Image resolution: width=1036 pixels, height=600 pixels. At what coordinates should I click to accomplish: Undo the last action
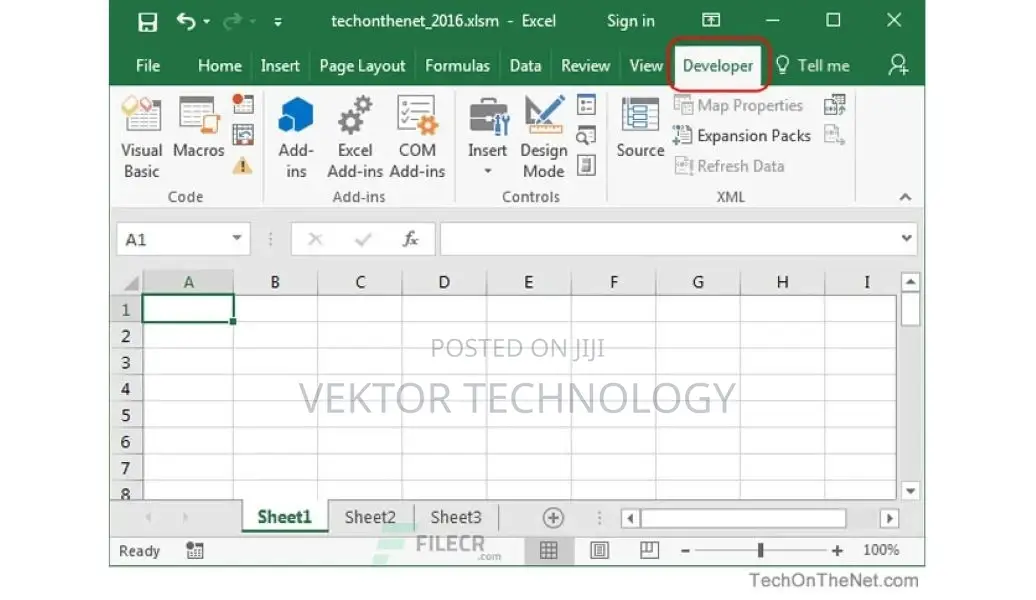pos(186,22)
